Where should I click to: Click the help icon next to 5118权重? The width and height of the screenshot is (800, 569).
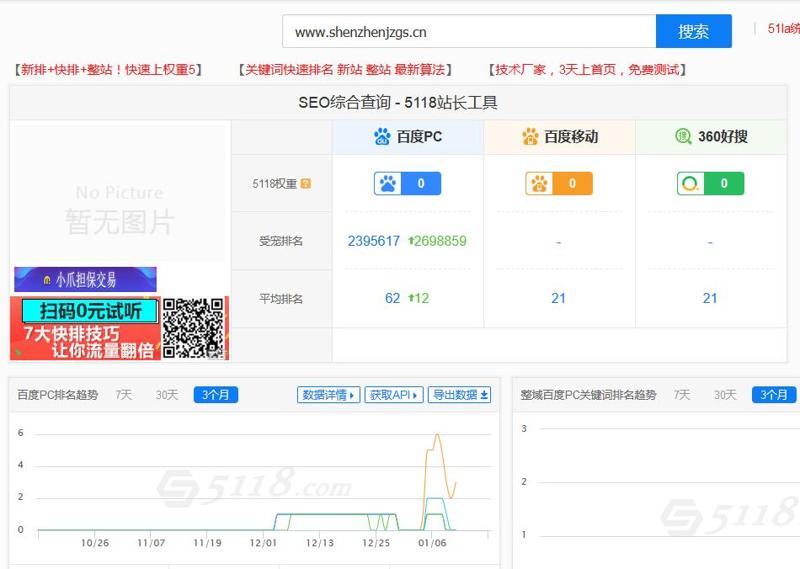[x=306, y=184]
